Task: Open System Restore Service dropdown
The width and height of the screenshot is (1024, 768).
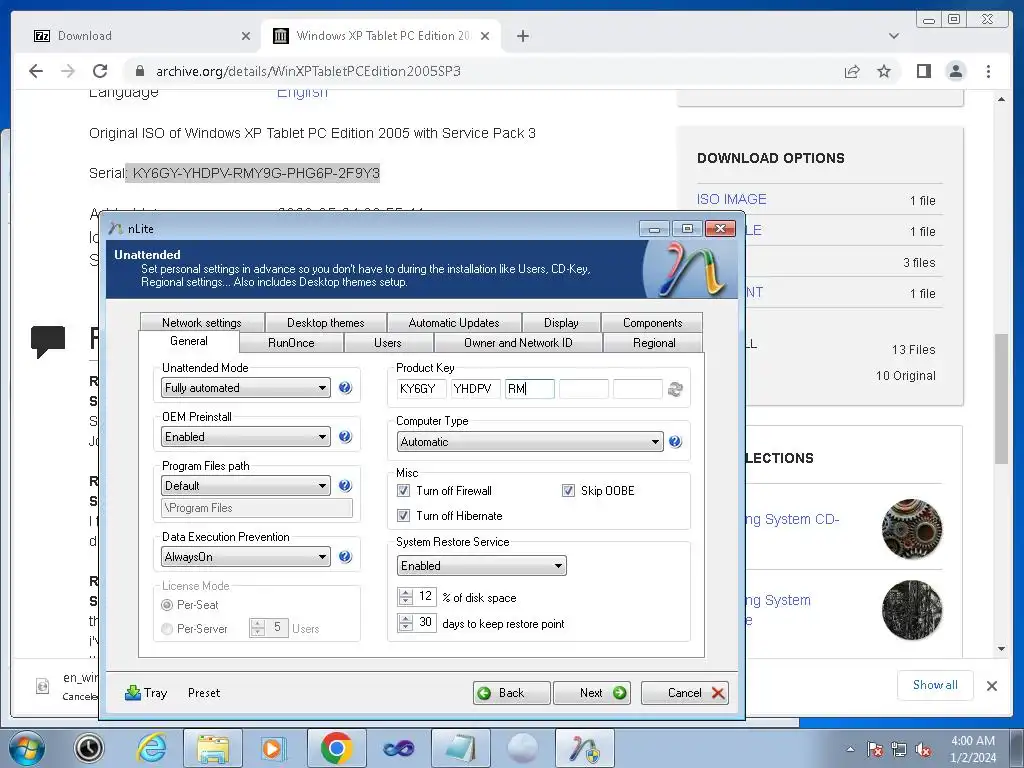Action: [481, 566]
